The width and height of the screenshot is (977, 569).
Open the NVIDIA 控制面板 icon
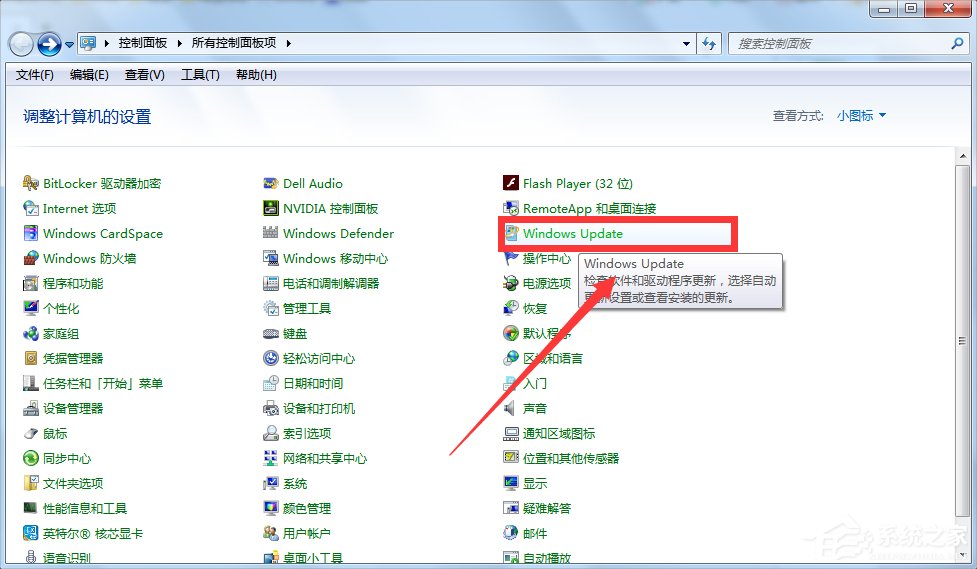[x=271, y=209]
